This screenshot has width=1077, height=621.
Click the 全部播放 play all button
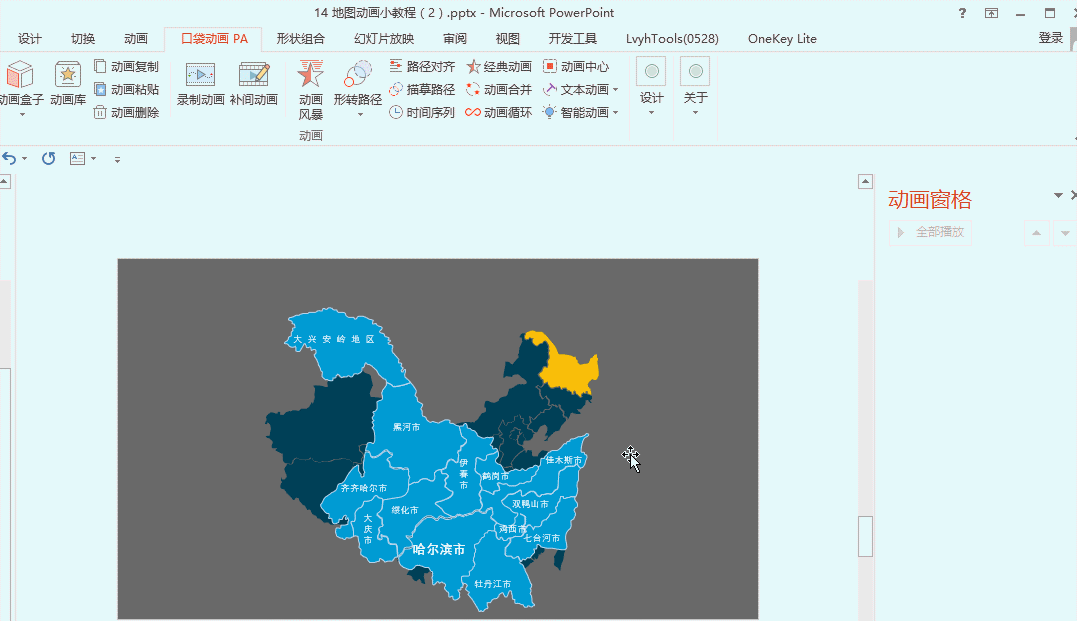coord(930,232)
